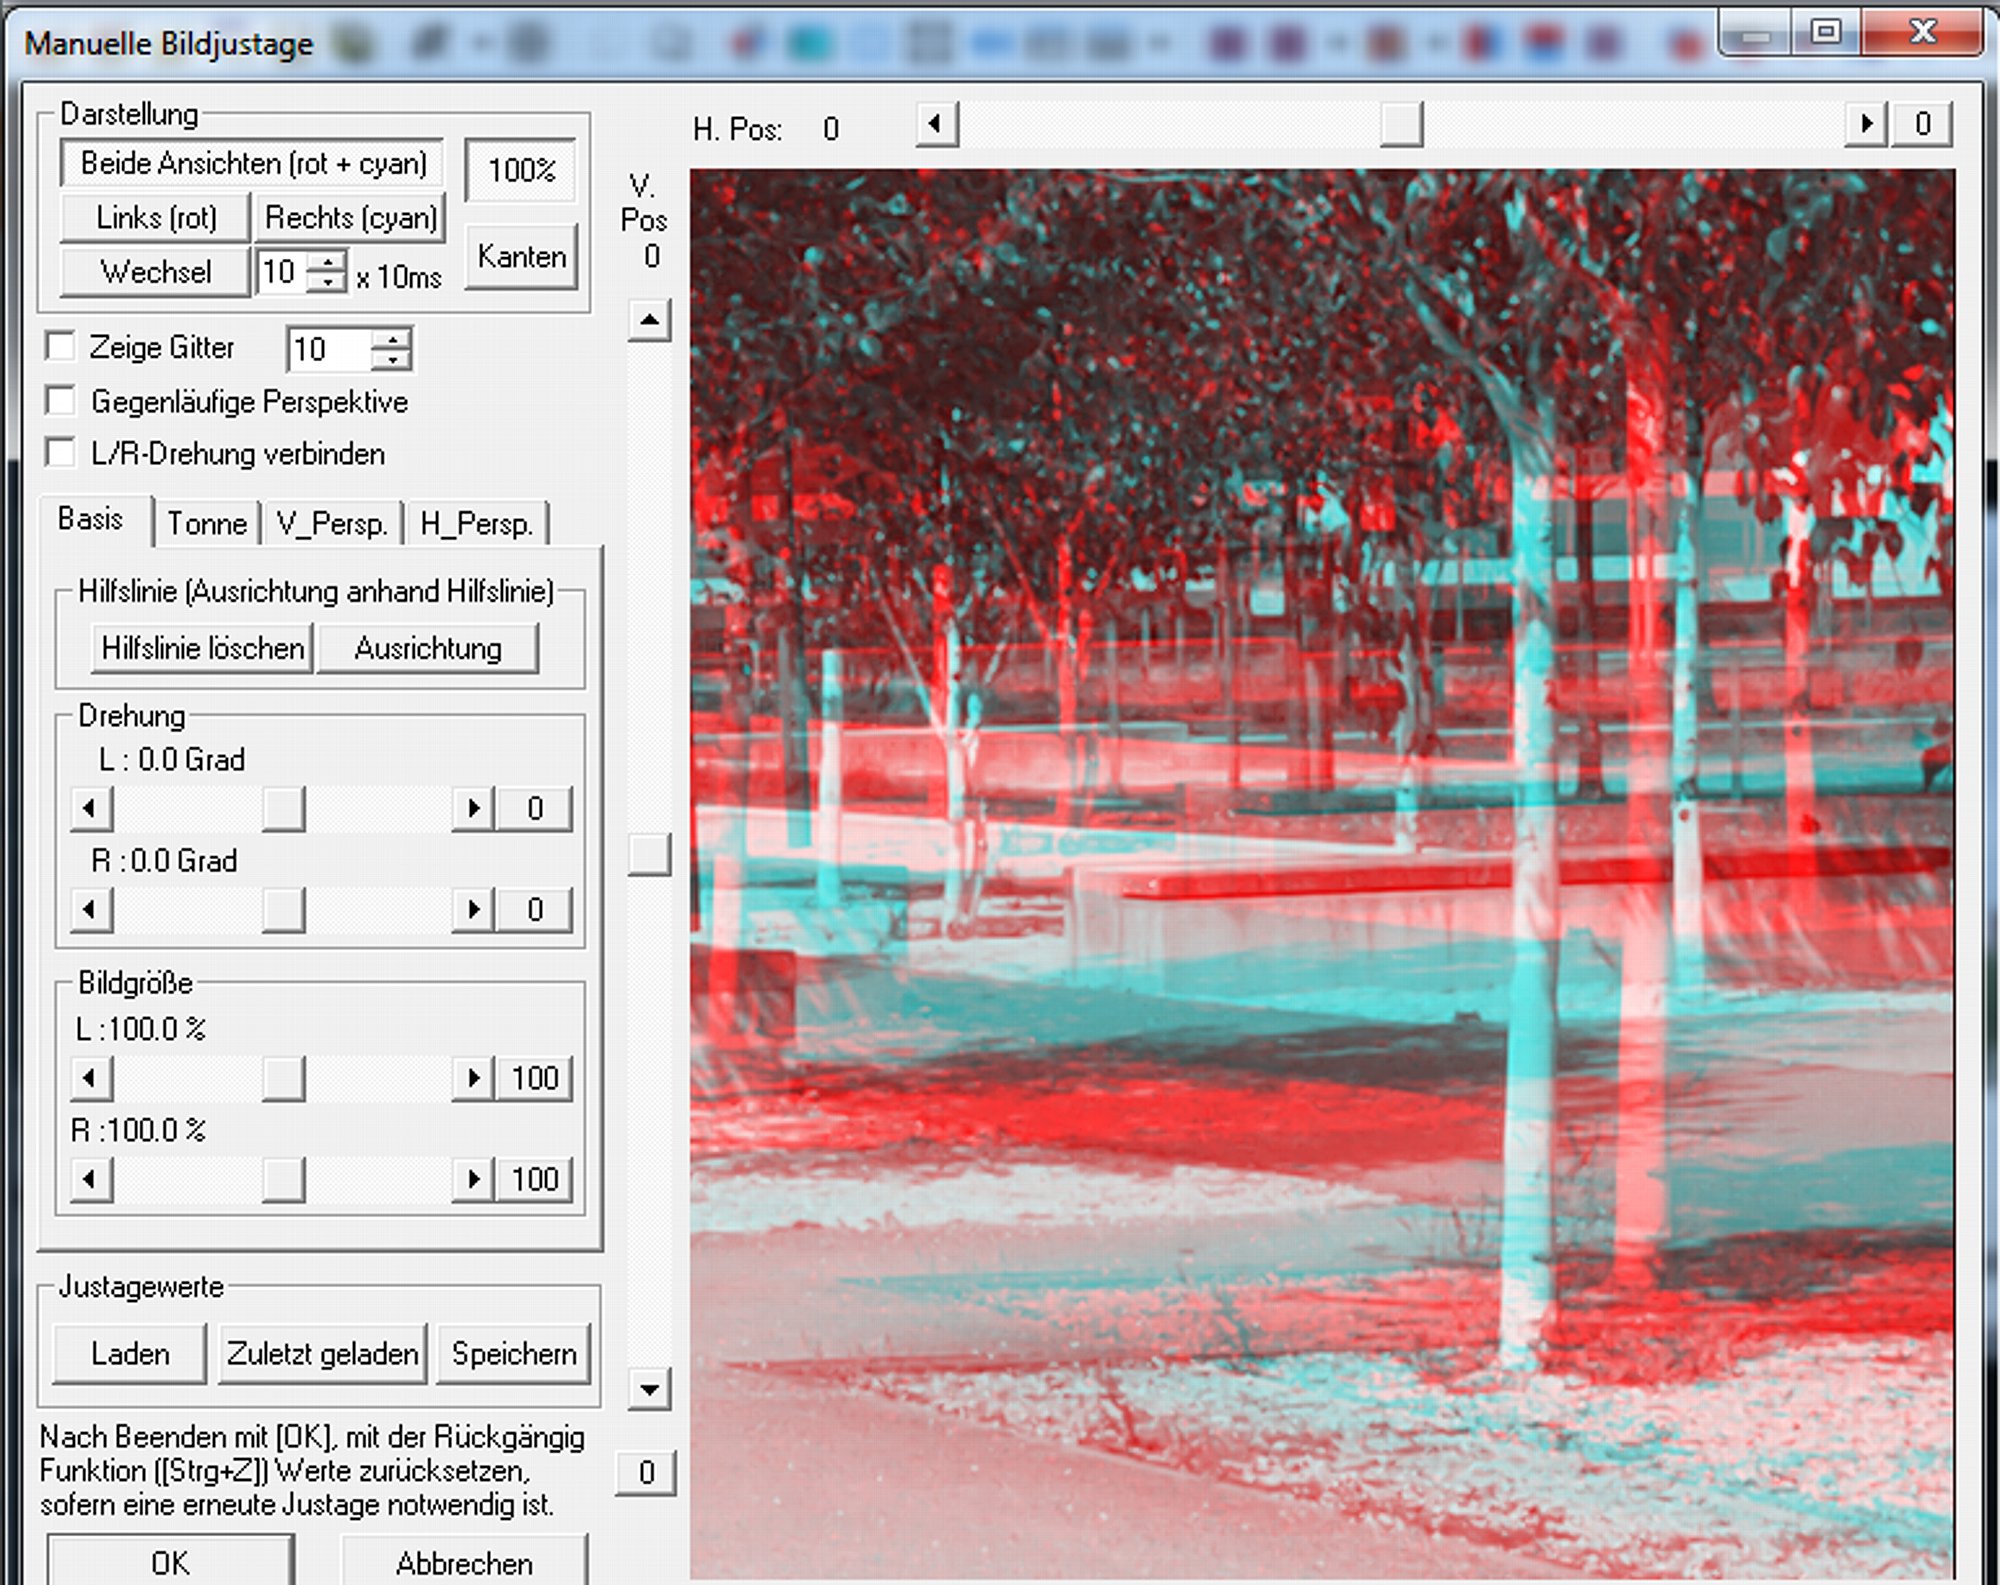Click the Gitter size value field

(x=328, y=349)
